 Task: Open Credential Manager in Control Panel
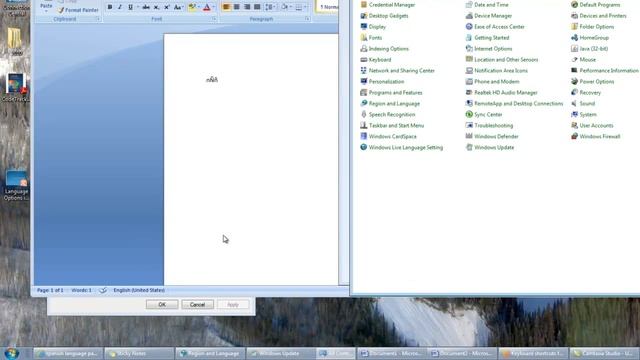pos(387,5)
